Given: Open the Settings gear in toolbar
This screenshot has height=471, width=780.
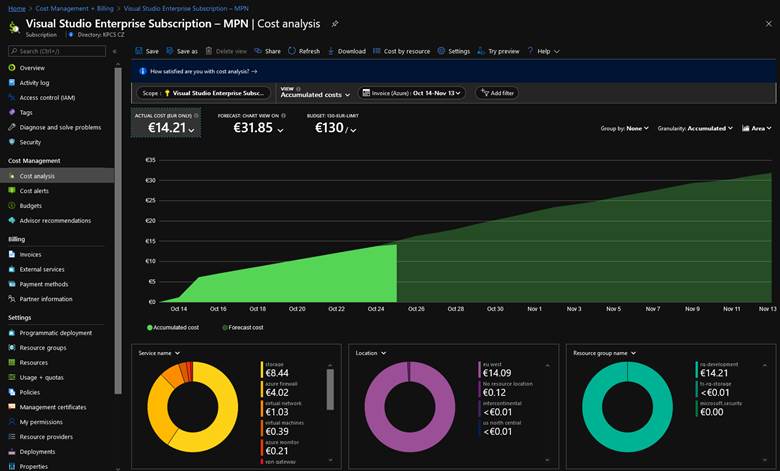Looking at the screenshot, I should click(441, 51).
